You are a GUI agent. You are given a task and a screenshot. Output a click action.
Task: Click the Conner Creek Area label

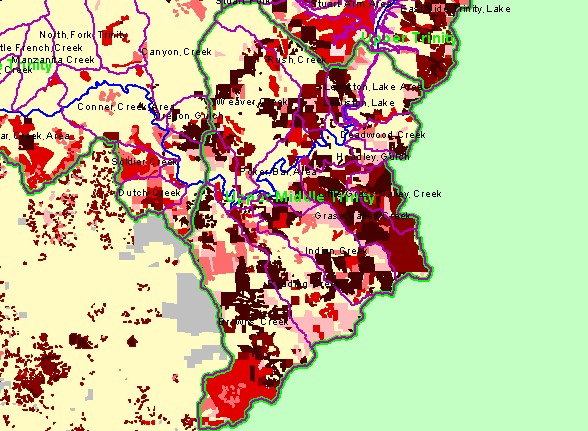(x=126, y=107)
